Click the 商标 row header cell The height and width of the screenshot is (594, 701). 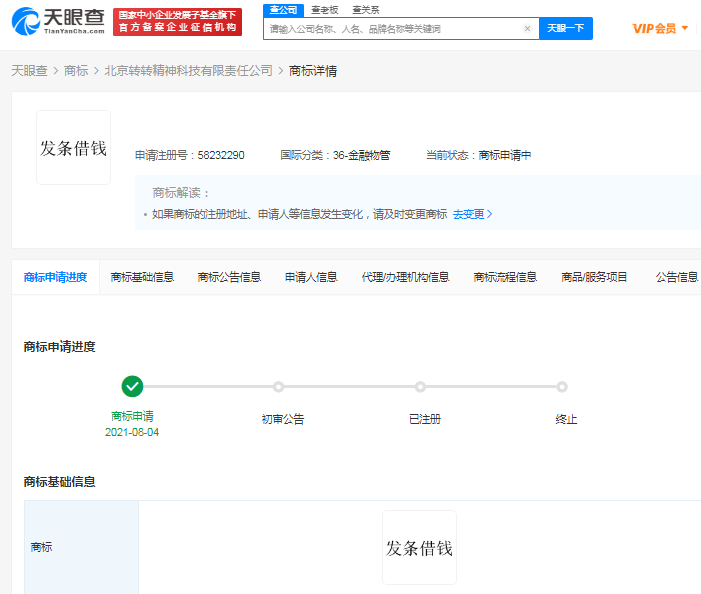(x=81, y=547)
